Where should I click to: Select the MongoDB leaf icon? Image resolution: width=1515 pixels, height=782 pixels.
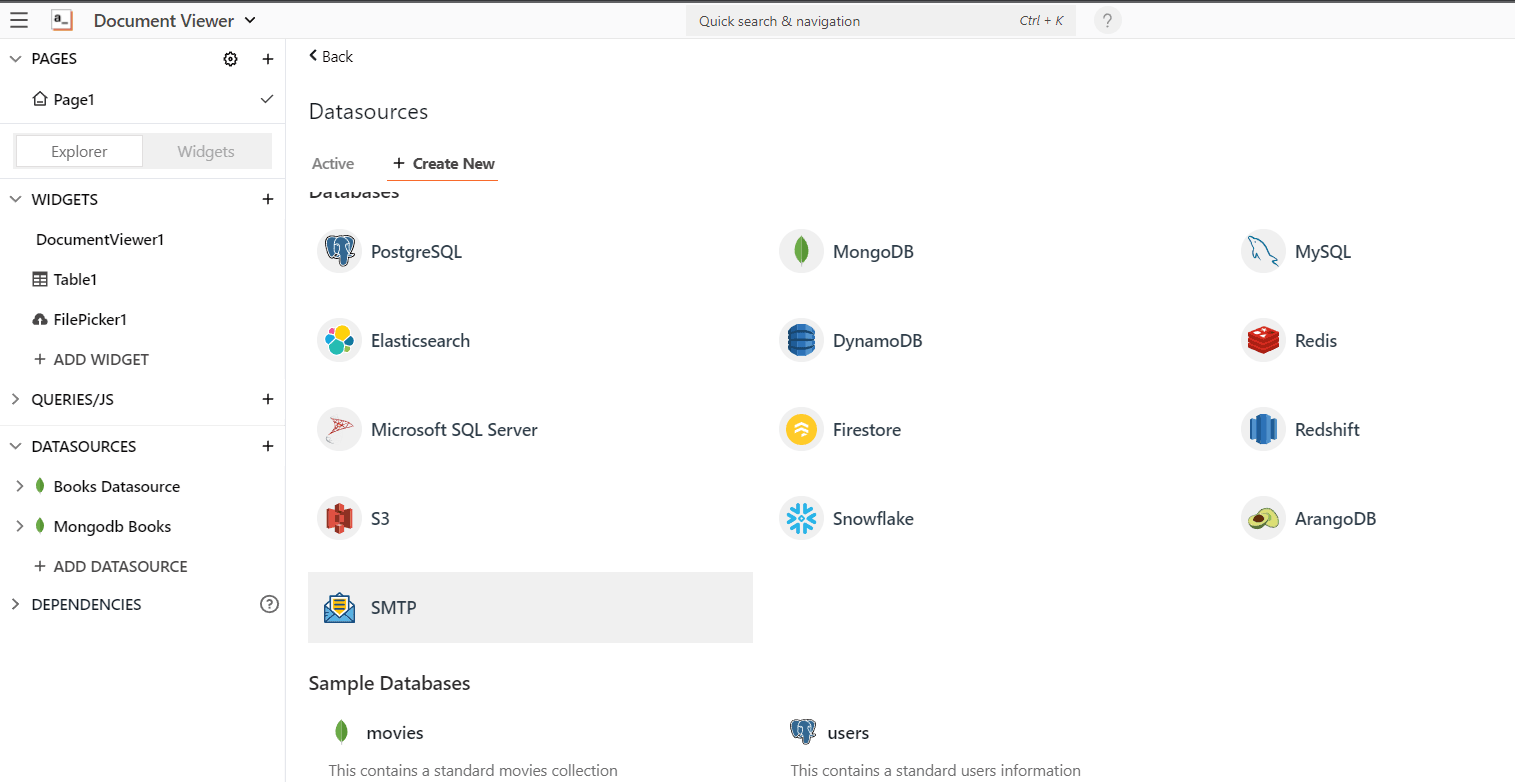(x=801, y=251)
